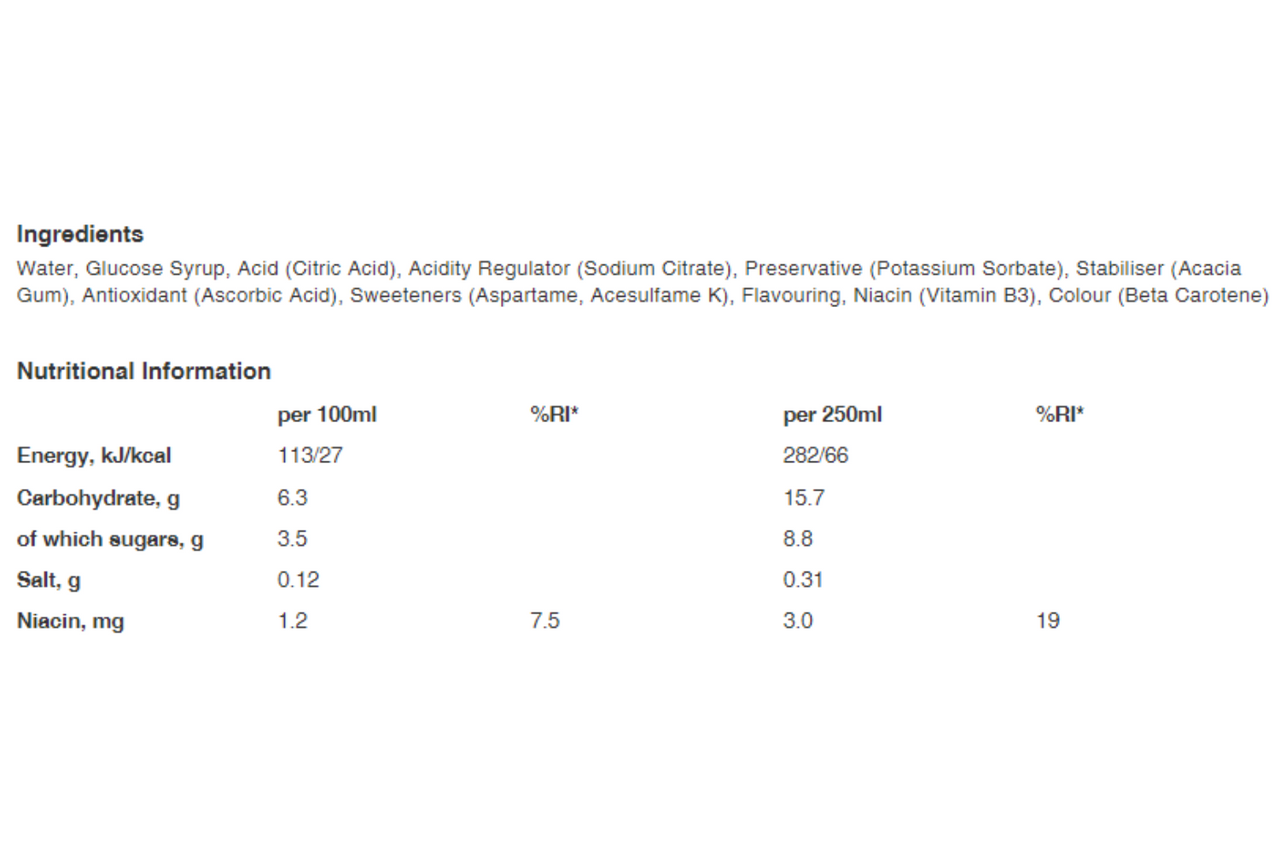
Task: Click the Nutritional Information heading
Action: [x=144, y=371]
